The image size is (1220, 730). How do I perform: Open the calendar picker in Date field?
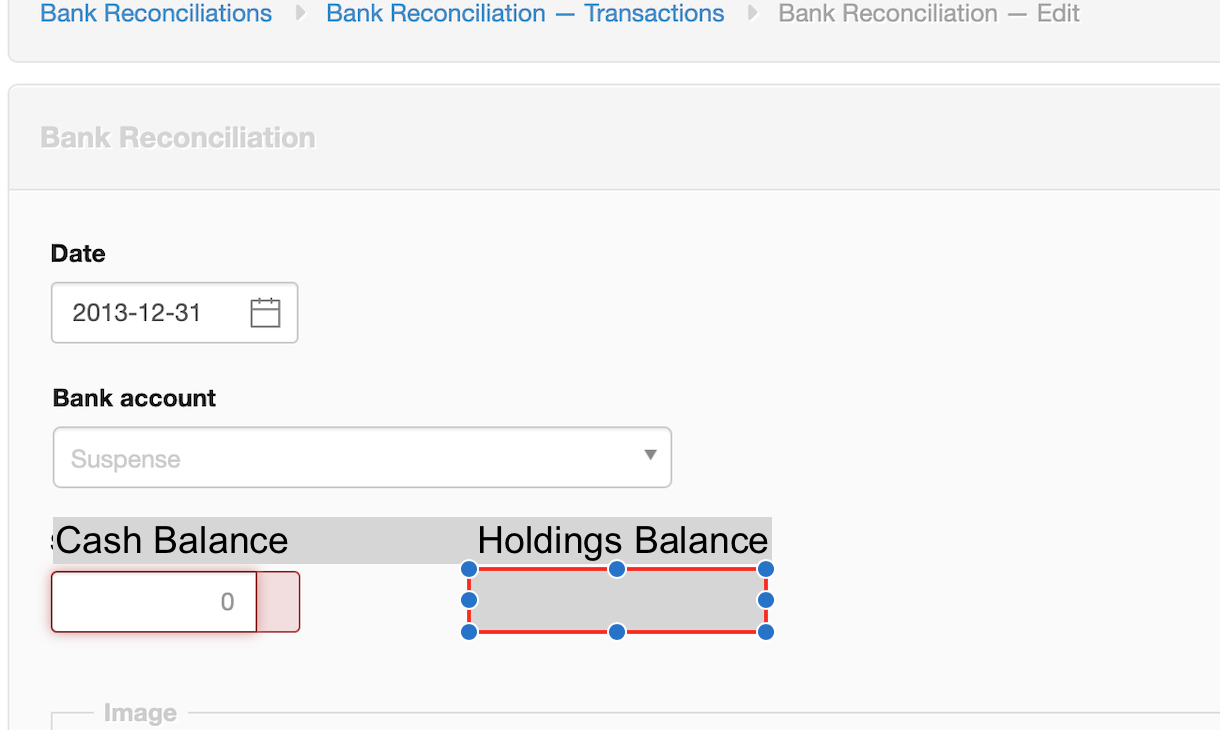(265, 313)
